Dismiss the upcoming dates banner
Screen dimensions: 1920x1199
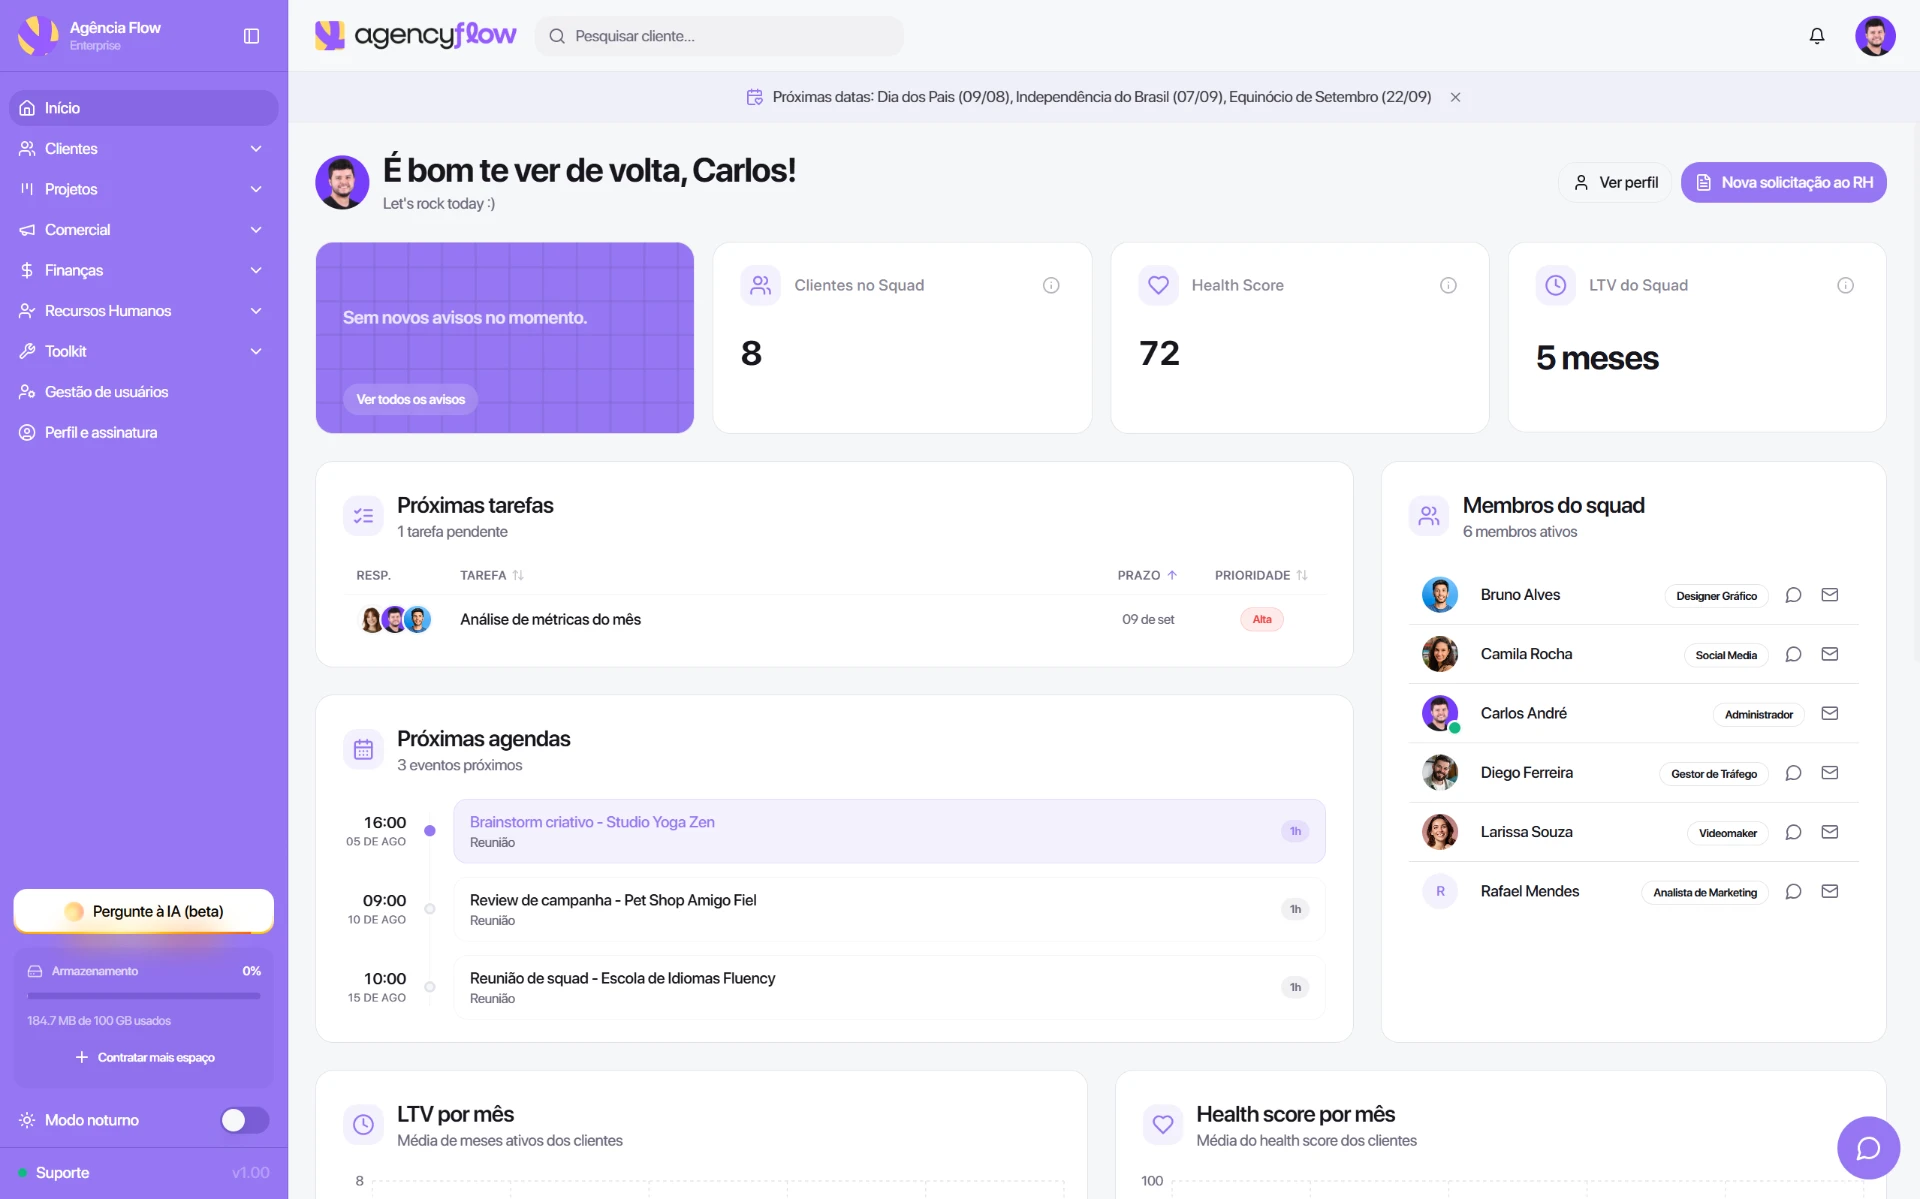pyautogui.click(x=1455, y=97)
